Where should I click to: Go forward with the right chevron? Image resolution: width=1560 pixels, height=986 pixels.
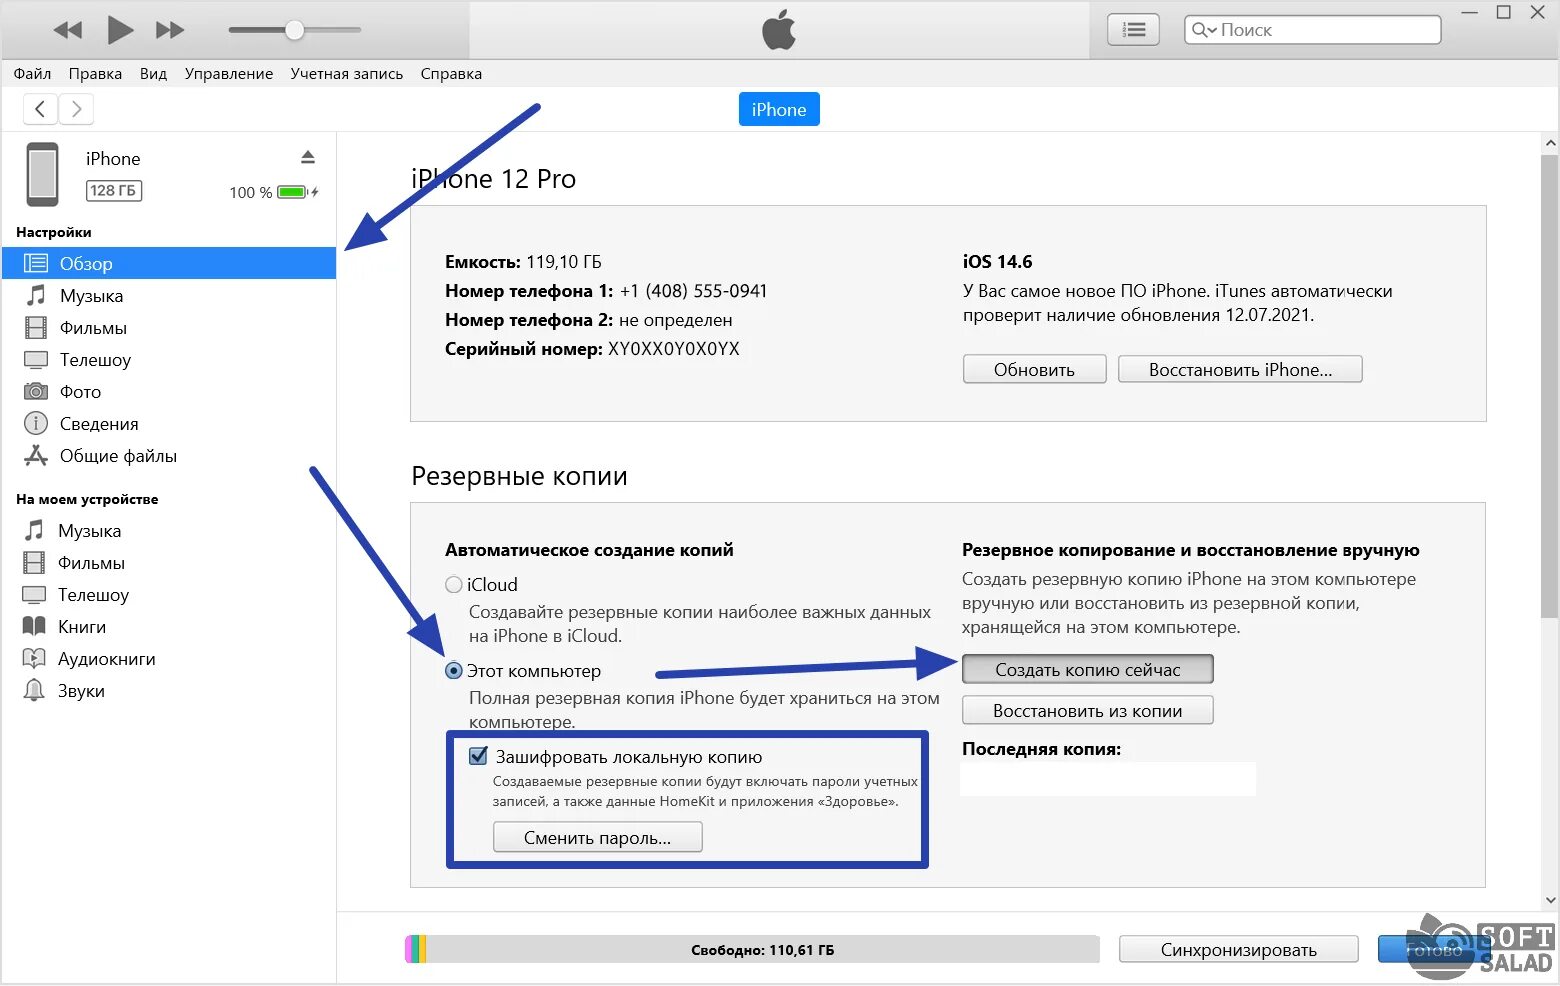(x=76, y=109)
